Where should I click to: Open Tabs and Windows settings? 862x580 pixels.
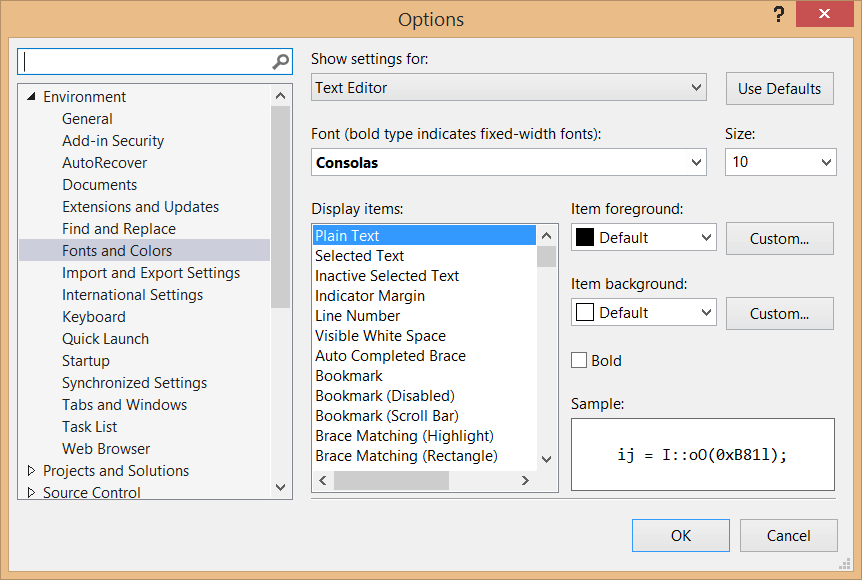(125, 405)
